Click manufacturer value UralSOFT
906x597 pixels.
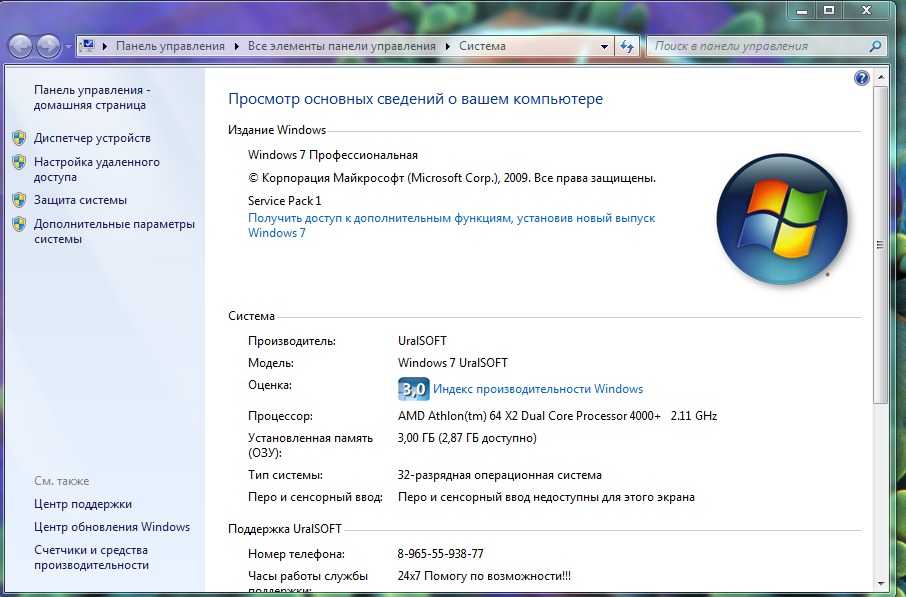tap(422, 341)
